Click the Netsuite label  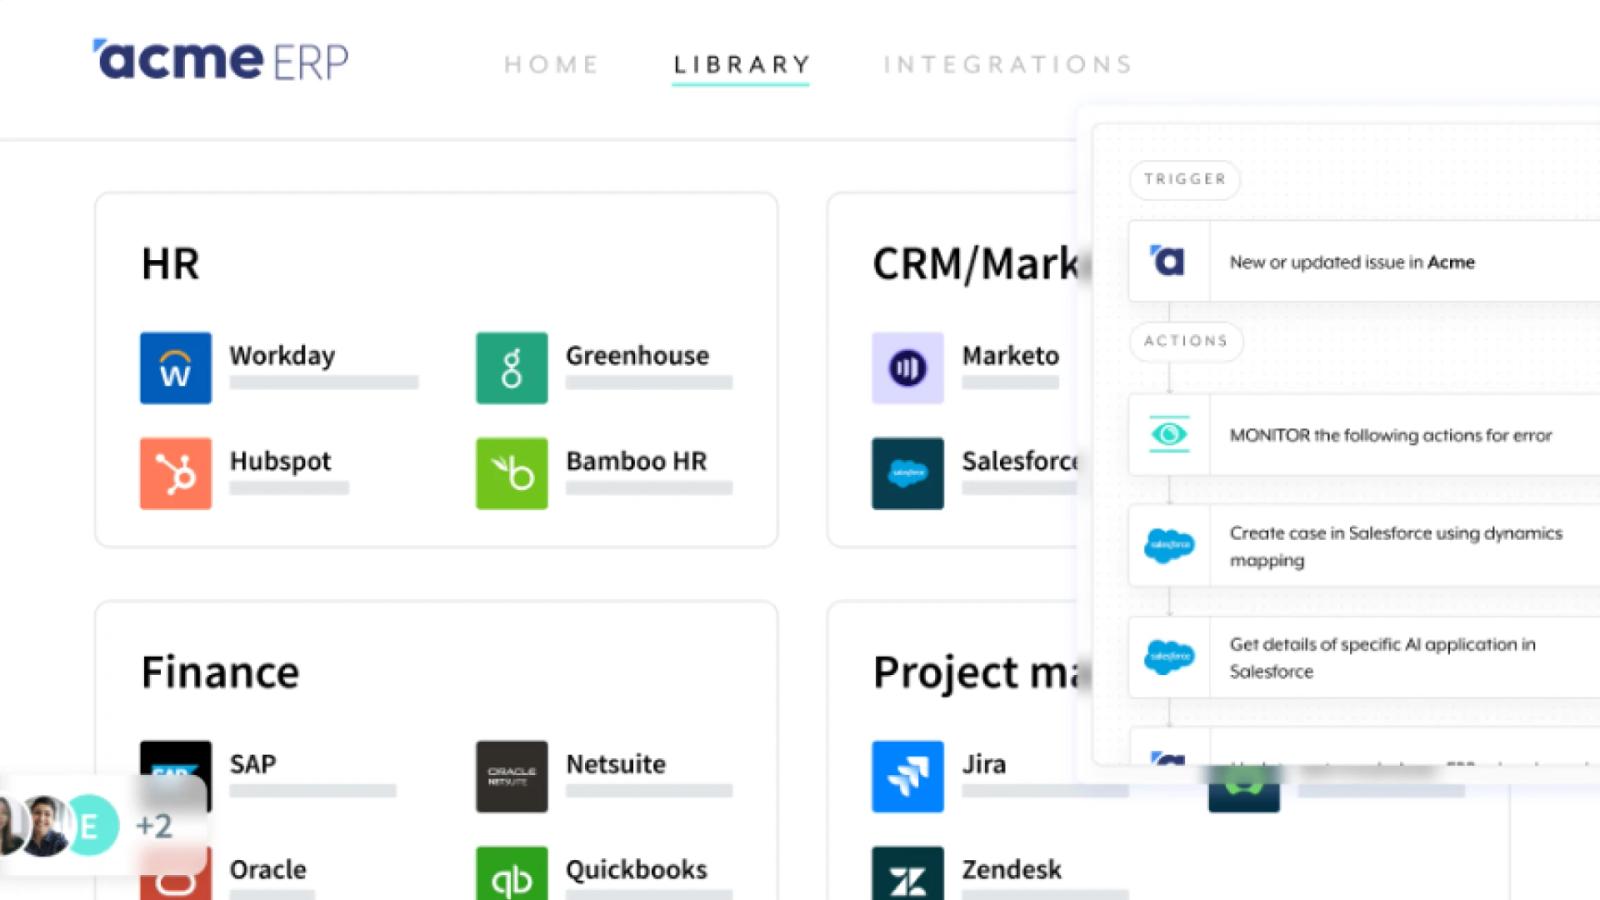(616, 764)
